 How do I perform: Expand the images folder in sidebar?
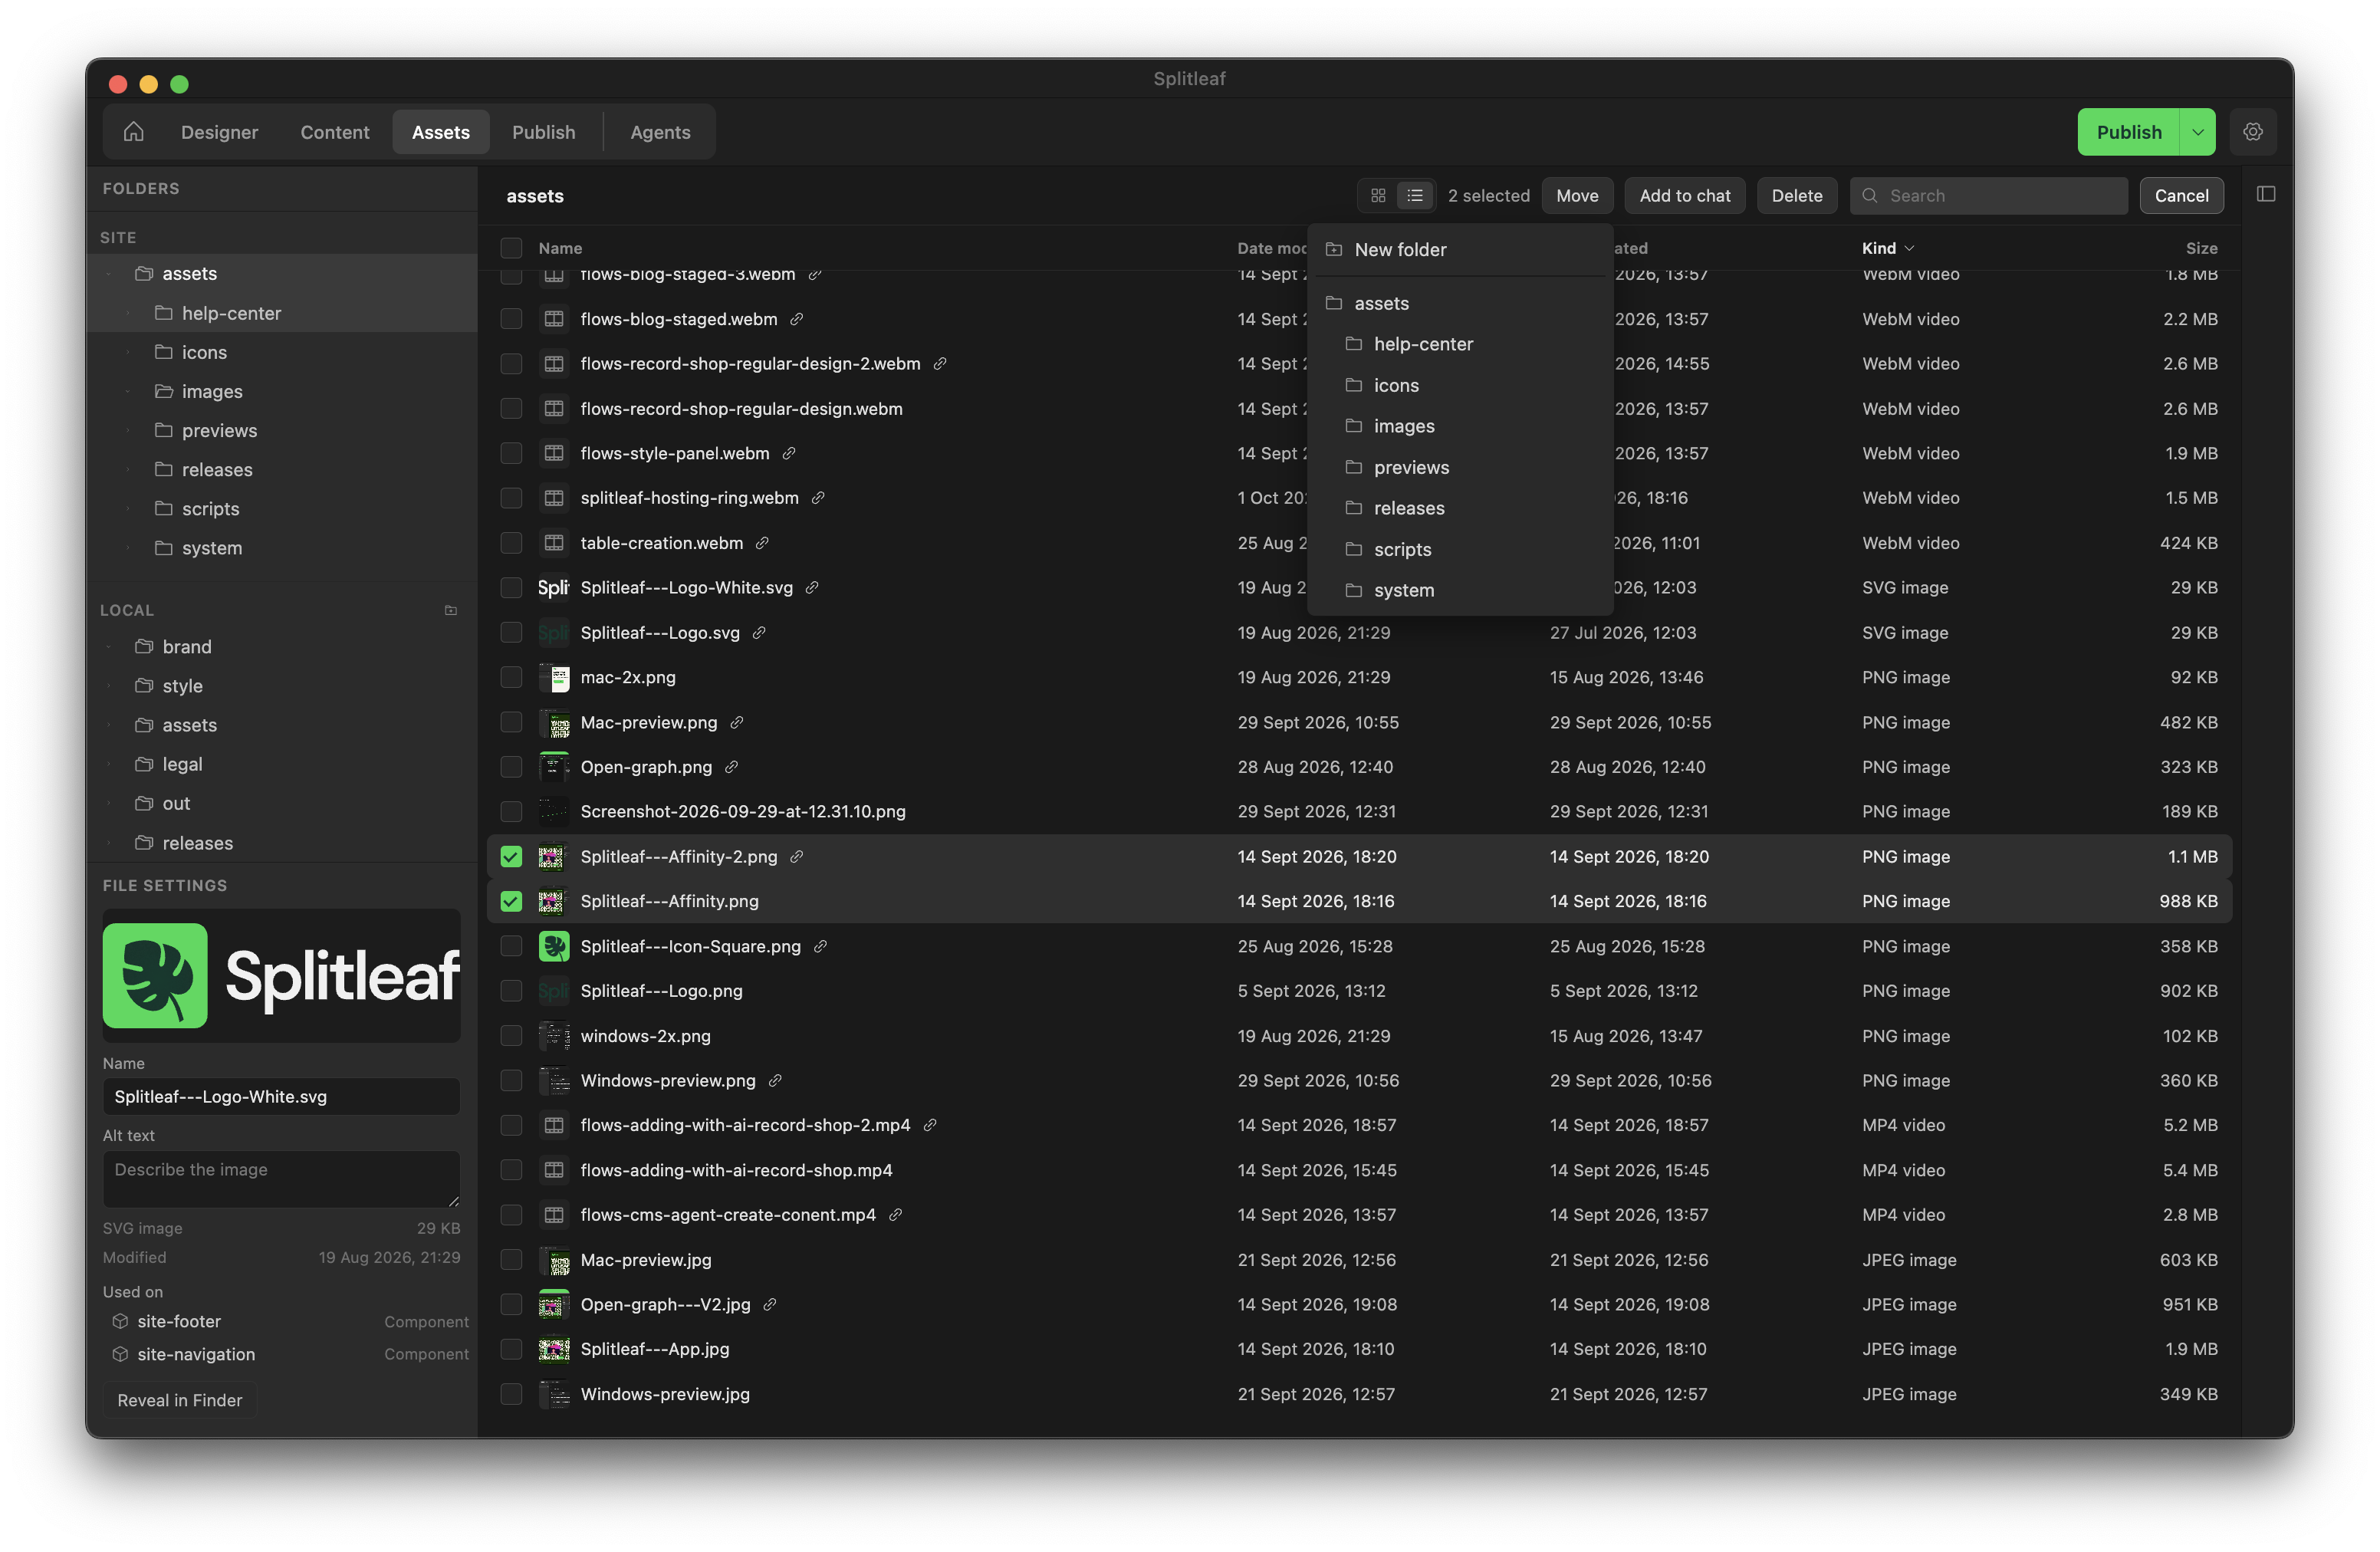click(128, 392)
